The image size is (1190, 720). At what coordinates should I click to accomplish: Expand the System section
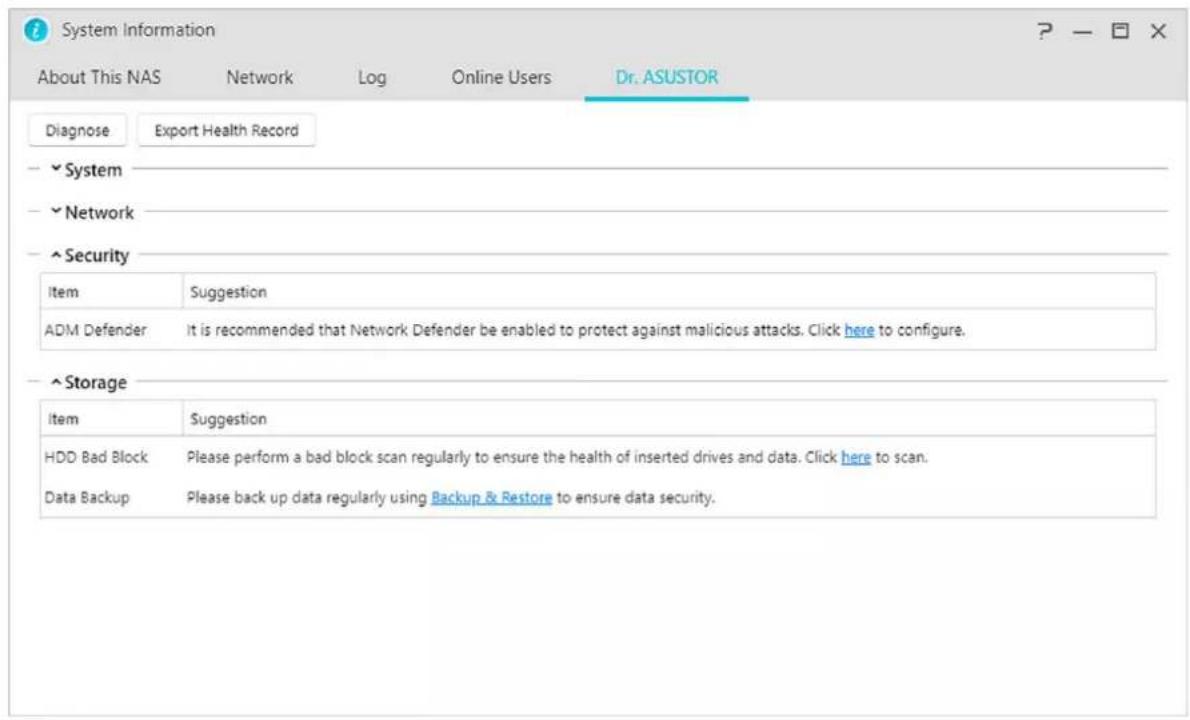[87, 170]
